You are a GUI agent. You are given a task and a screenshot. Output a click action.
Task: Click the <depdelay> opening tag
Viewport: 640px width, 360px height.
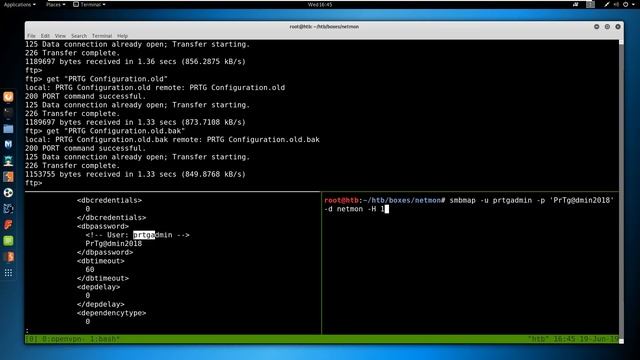point(98,287)
